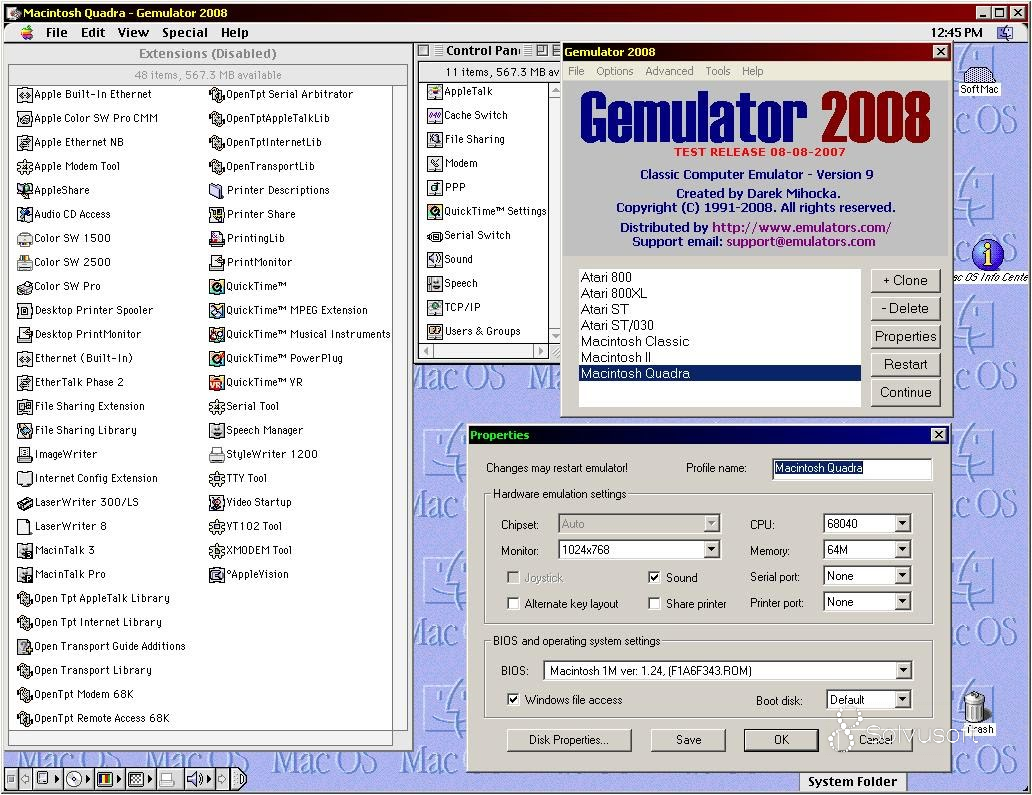Click the Continue button
The image size is (1032, 795).
pyautogui.click(x=906, y=393)
